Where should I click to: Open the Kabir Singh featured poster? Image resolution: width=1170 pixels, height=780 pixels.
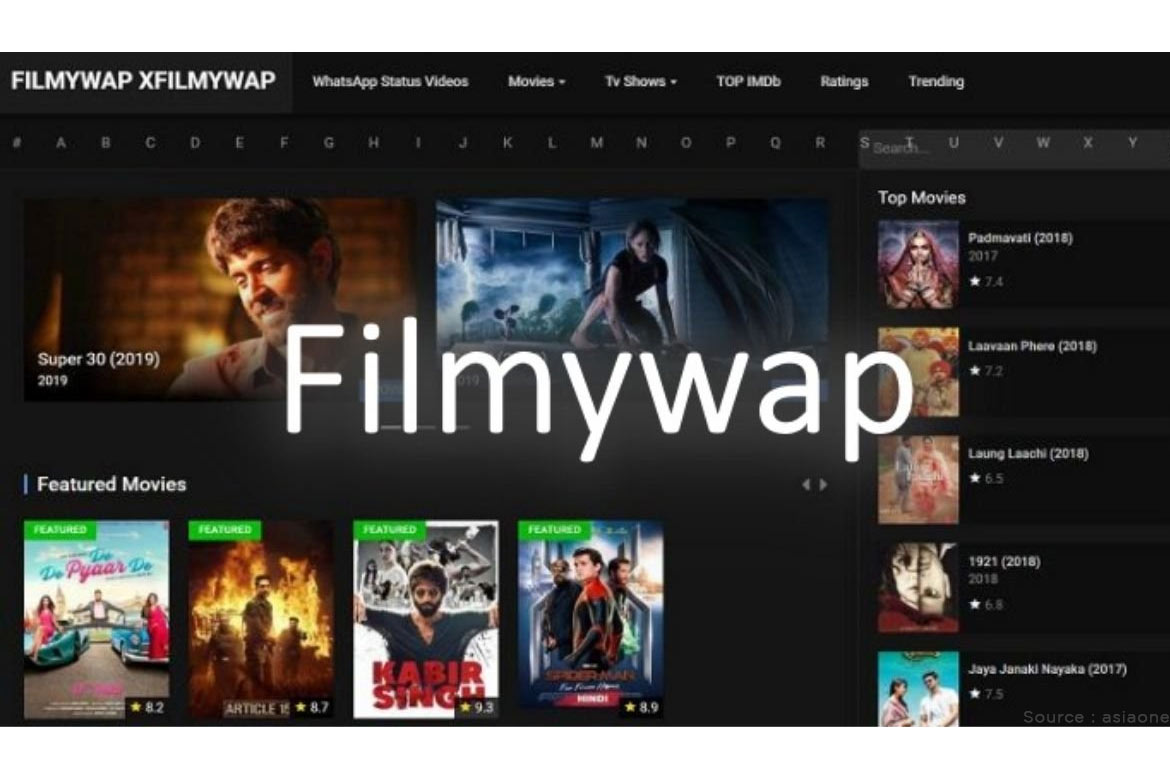pos(426,620)
